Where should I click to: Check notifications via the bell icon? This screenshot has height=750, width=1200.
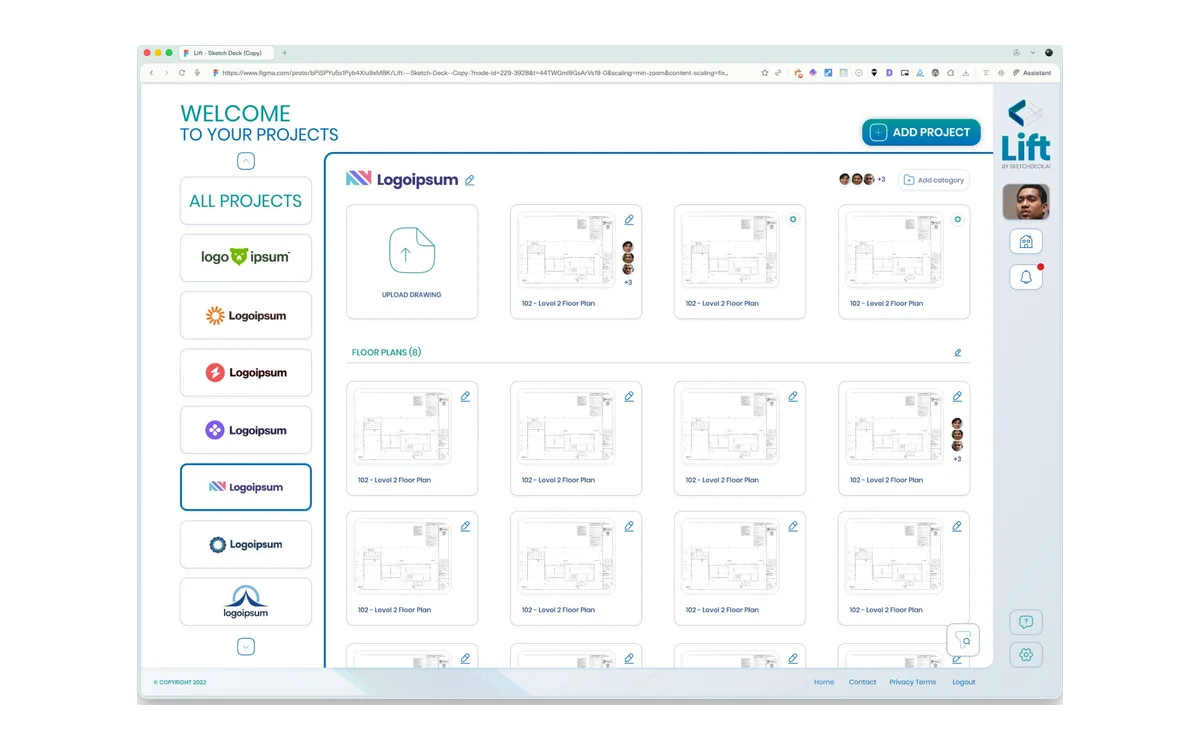[1026, 278]
